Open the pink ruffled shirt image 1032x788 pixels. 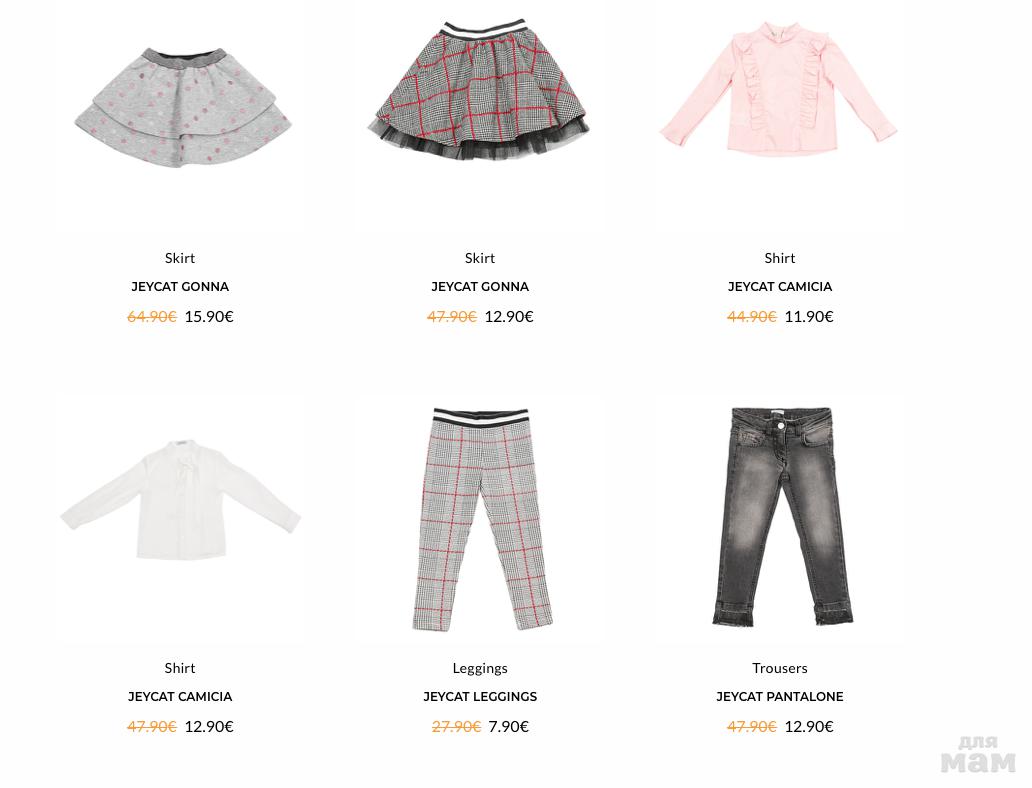click(779, 88)
